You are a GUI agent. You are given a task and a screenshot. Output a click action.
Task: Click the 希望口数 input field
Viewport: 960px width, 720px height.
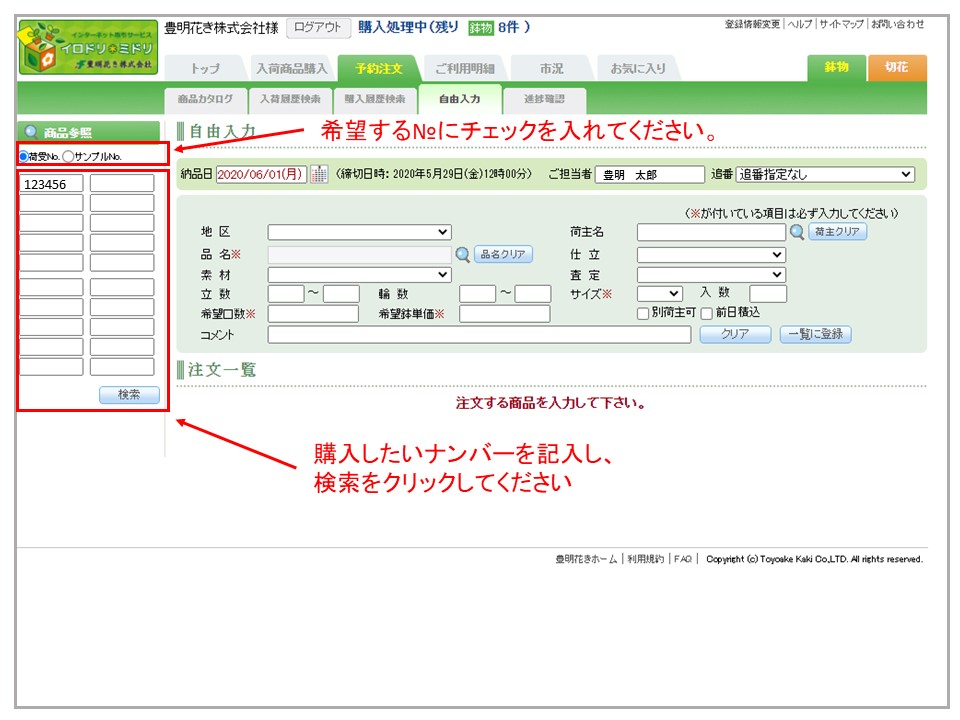pos(312,314)
